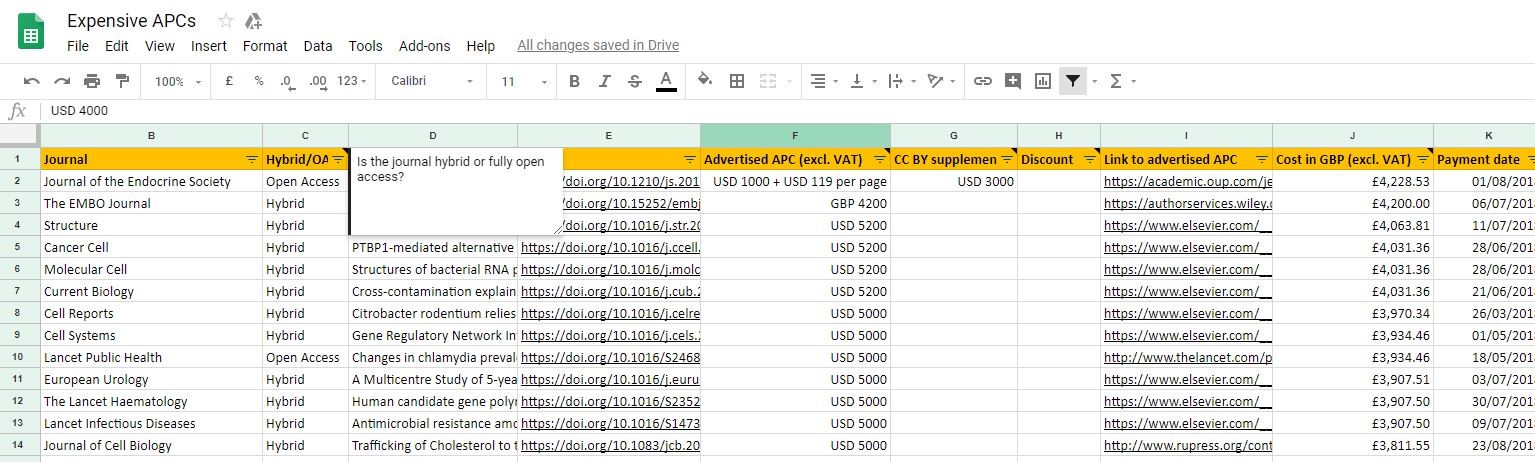
Task: Open the zoom level dropdown
Action: [x=178, y=81]
